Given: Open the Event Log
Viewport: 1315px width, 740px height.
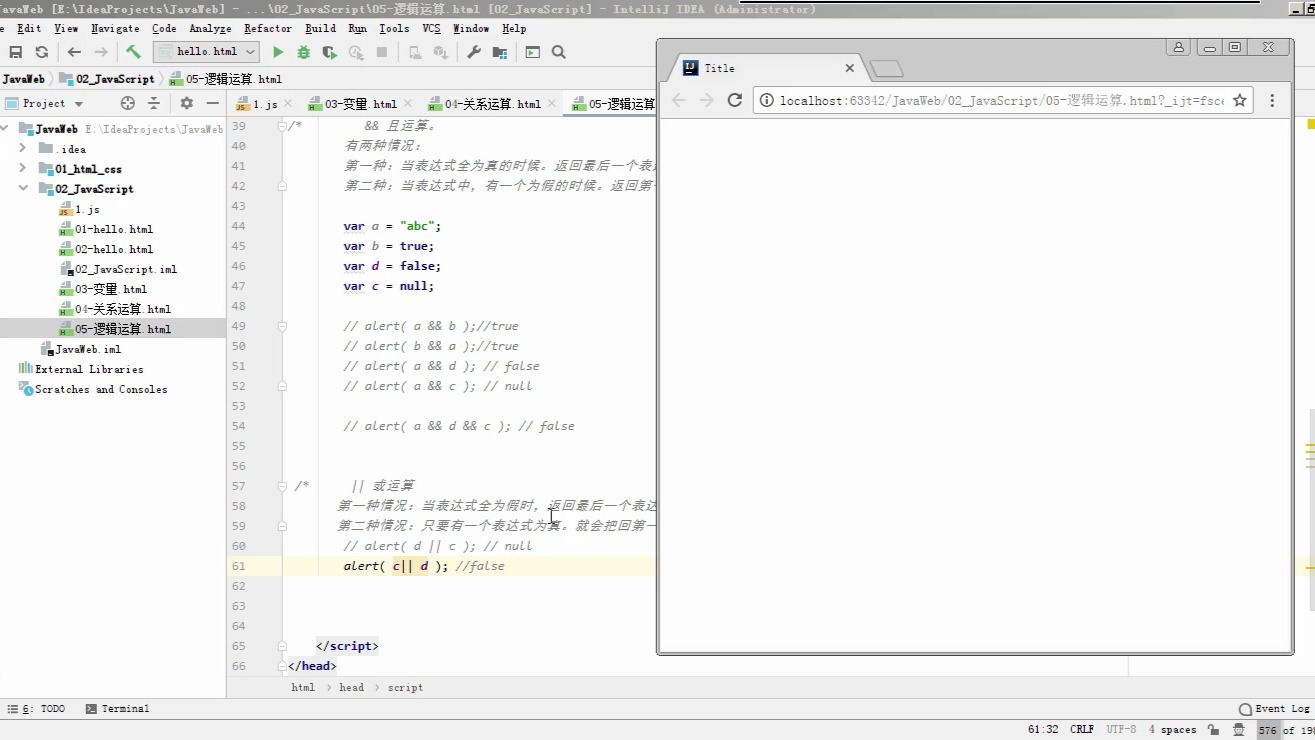Looking at the screenshot, I should [1274, 709].
